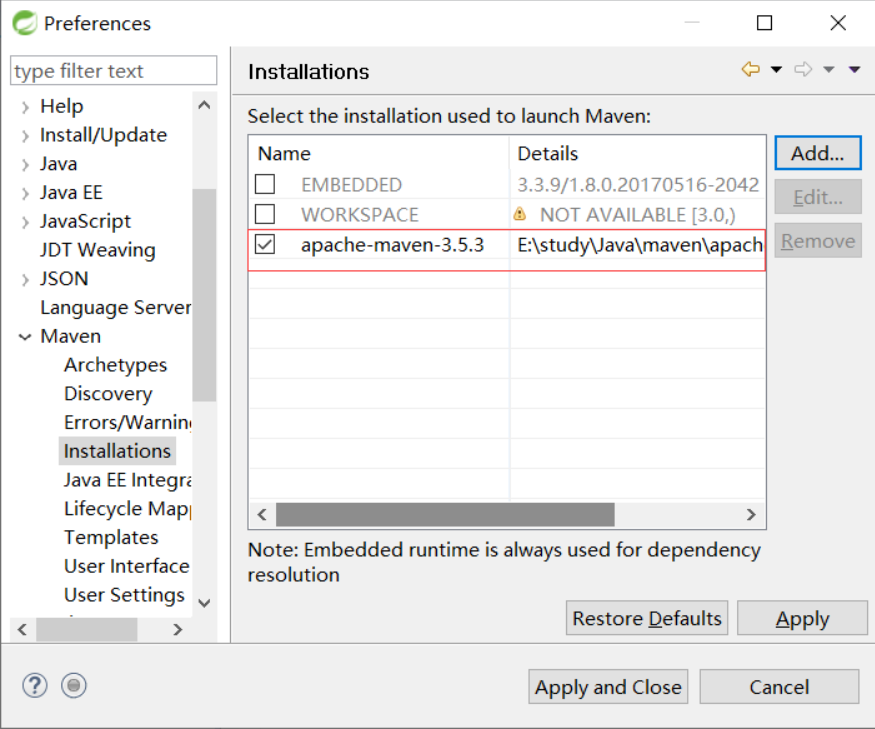Uncheck the apache-maven-3.5.3 checkbox
875x729 pixels.
point(265,244)
